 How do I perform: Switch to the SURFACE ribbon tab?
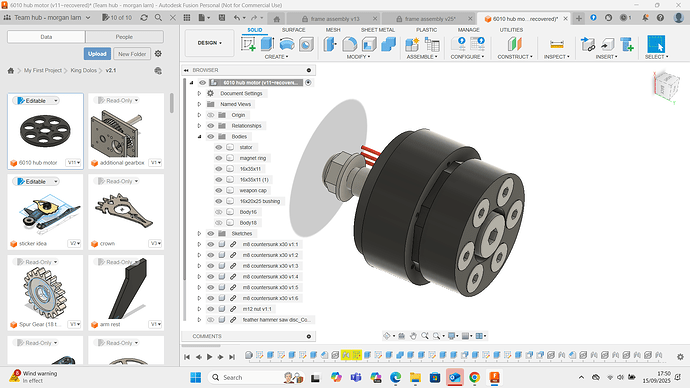(x=294, y=30)
